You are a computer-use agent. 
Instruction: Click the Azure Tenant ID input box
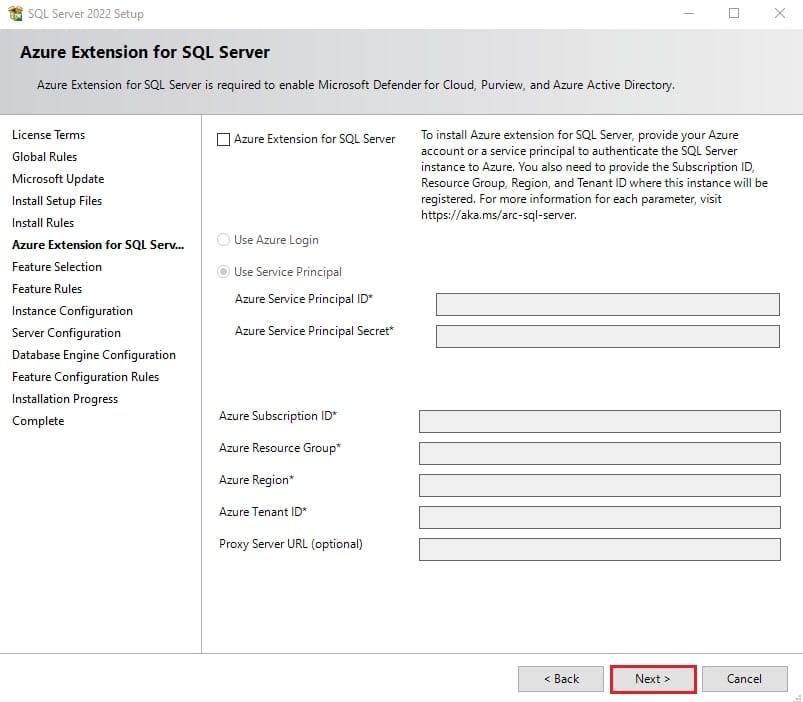(599, 518)
